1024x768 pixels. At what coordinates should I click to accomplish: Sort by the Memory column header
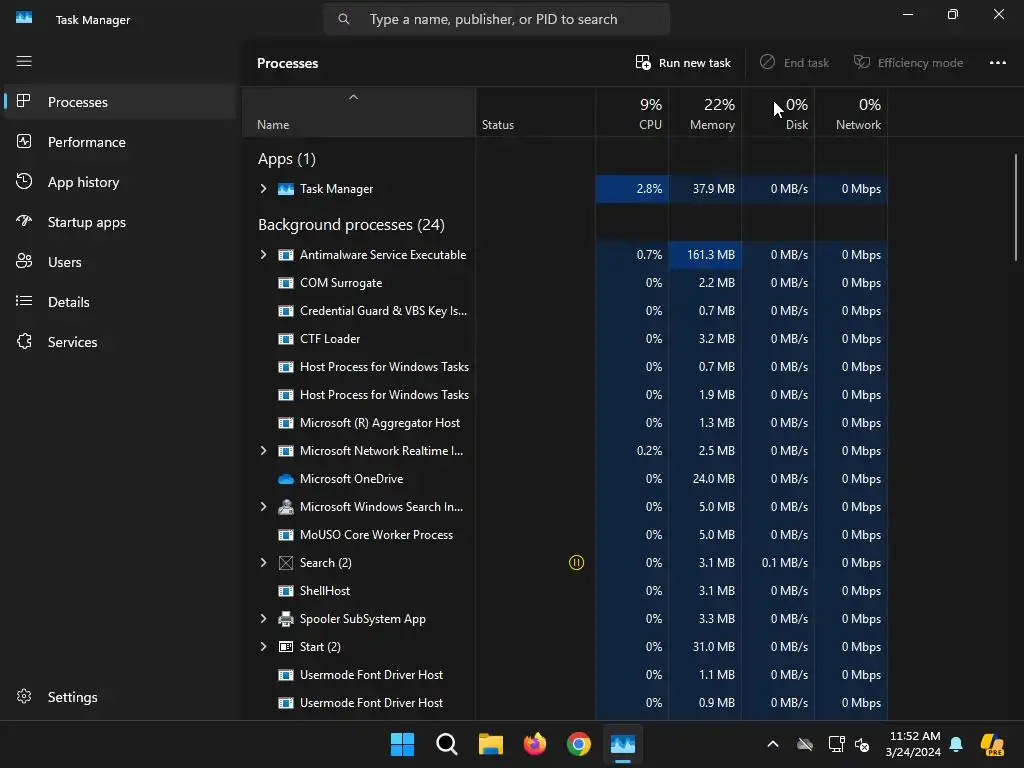click(705, 113)
